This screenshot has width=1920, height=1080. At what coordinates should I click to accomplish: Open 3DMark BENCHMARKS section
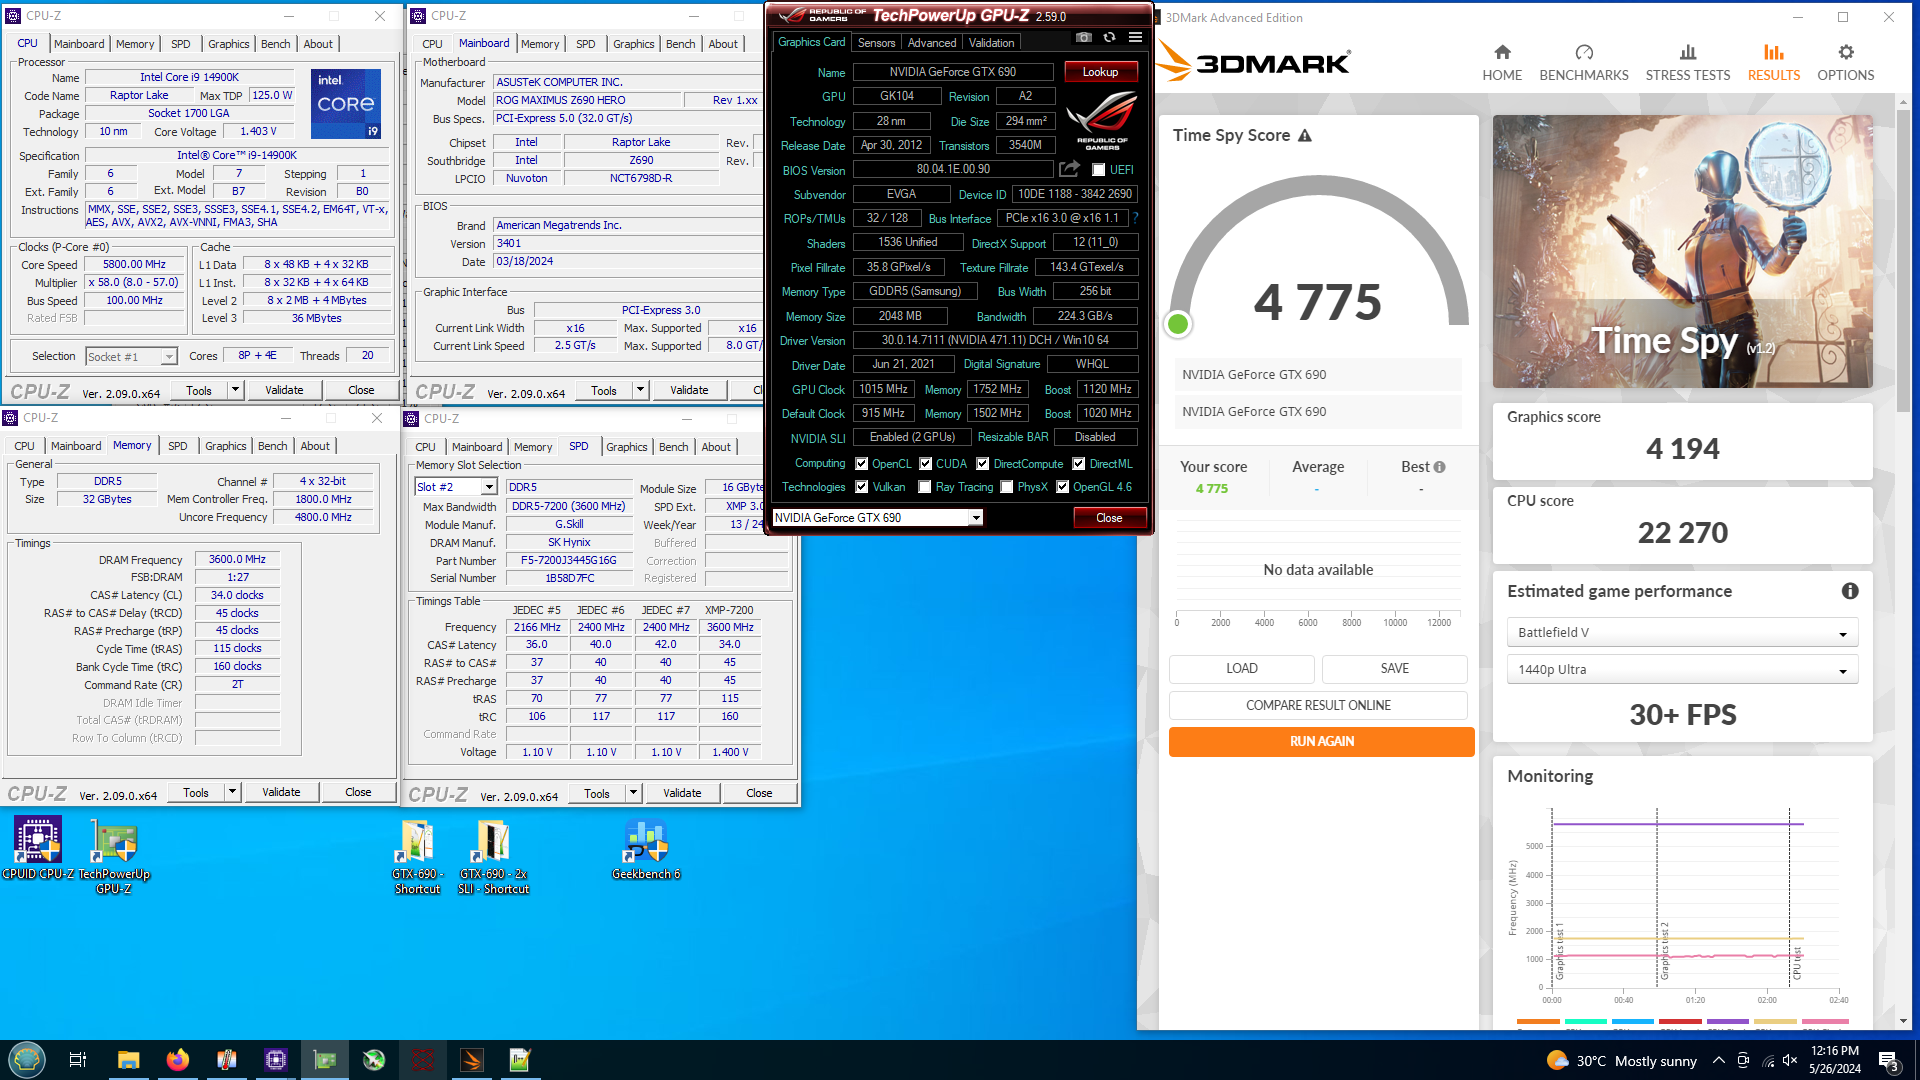(1583, 63)
